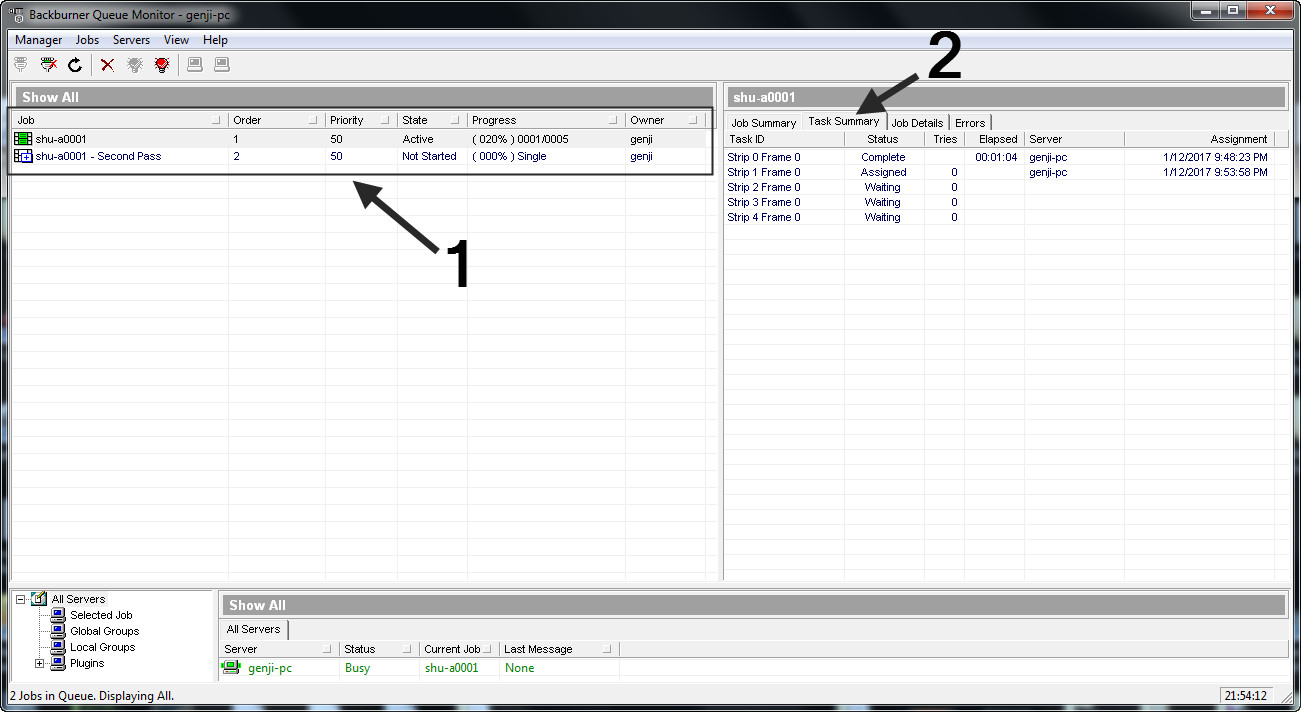The width and height of the screenshot is (1301, 712).
Task: Toggle the filter box in State column header
Action: point(454,121)
